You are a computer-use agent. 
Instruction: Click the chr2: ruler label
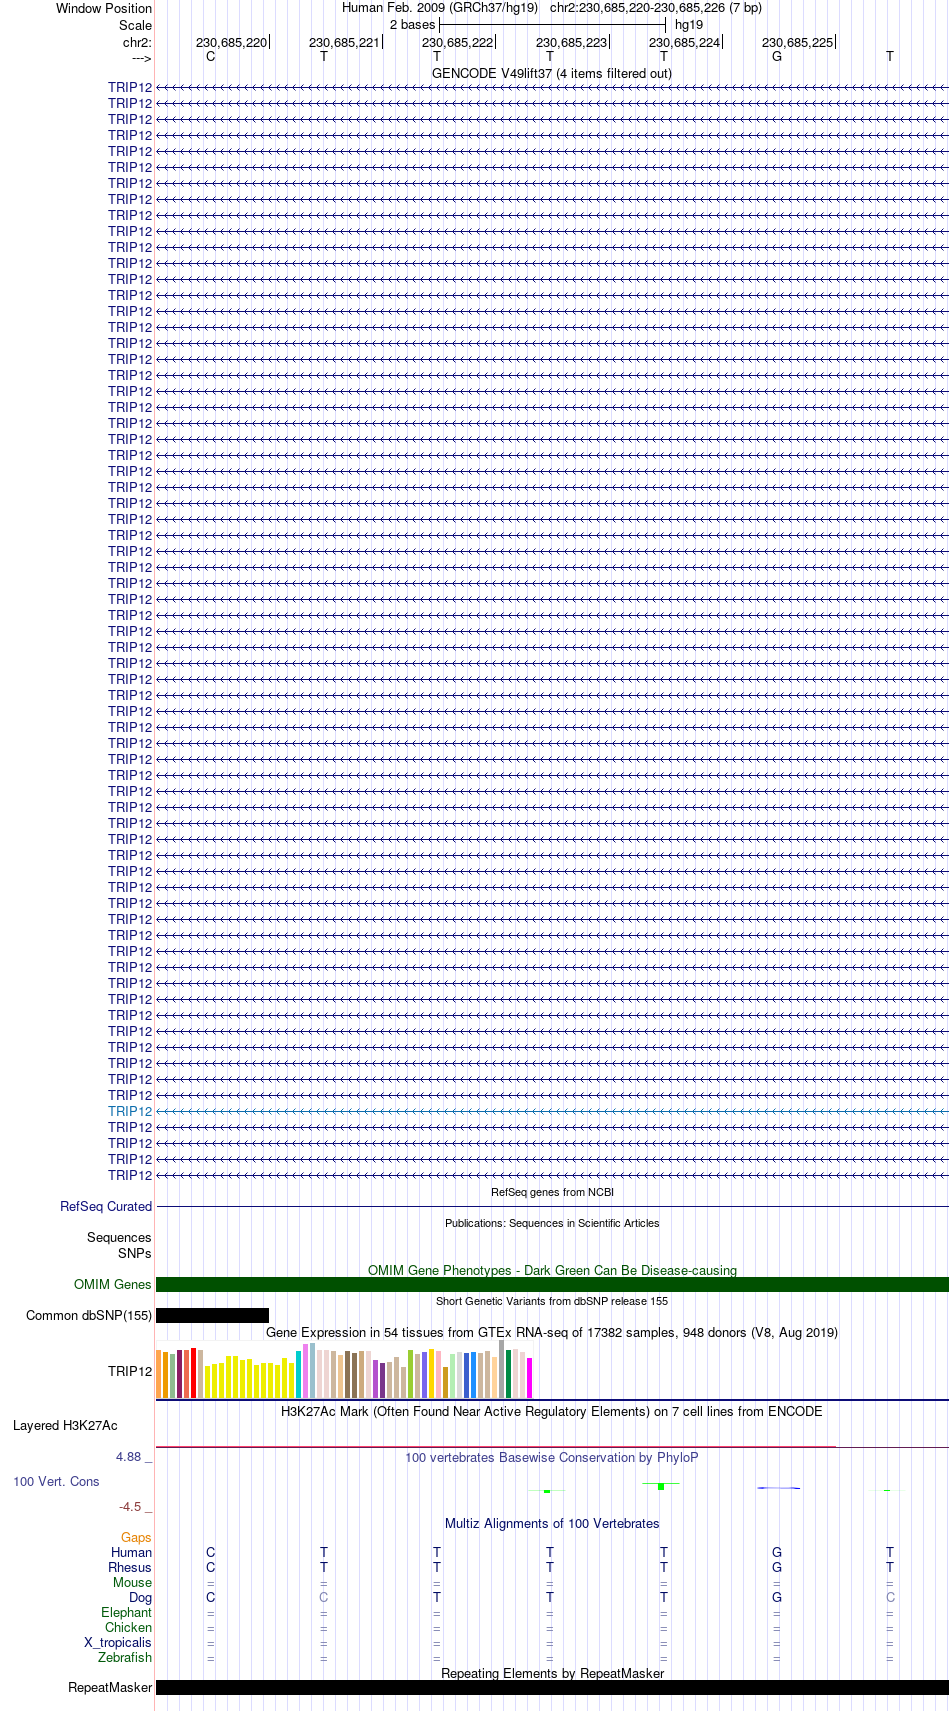click(137, 43)
